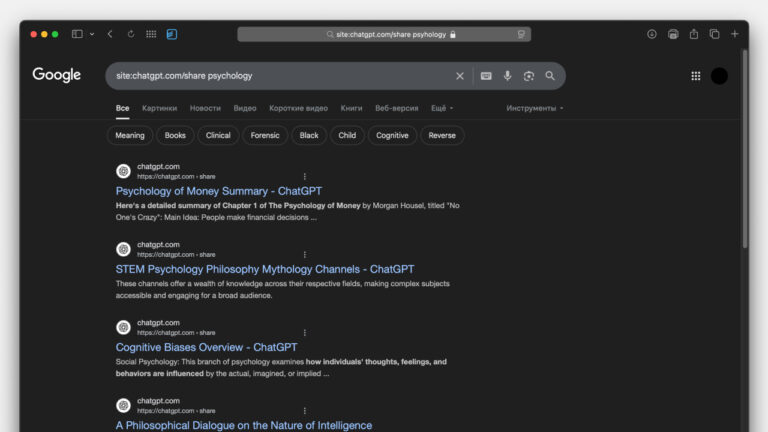Open the on-screen keyboard input tool
This screenshot has height=432, width=768.
click(486, 76)
